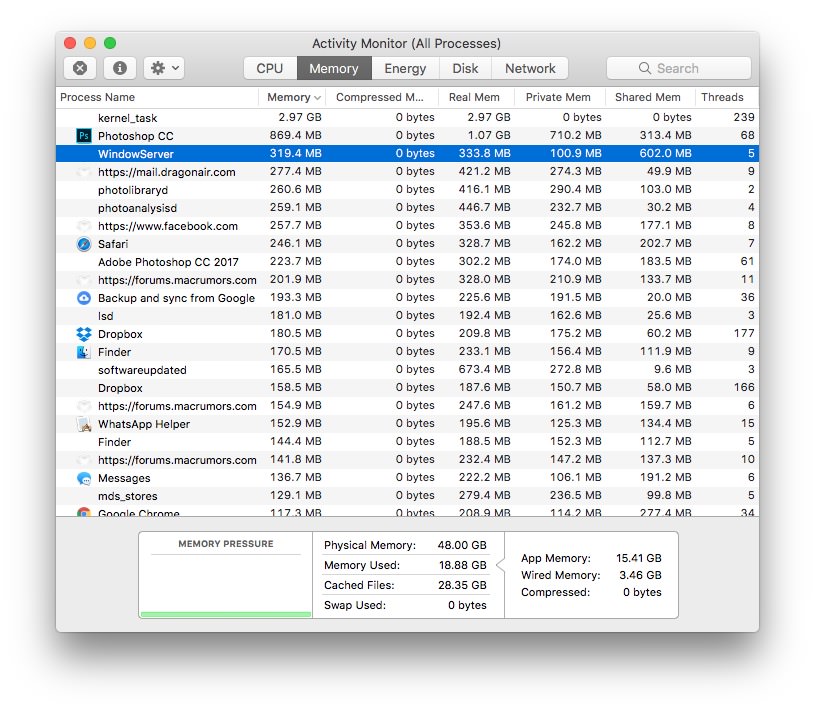Click the Photoshop CC app icon
The width and height of the screenshot is (815, 712).
tap(84, 136)
